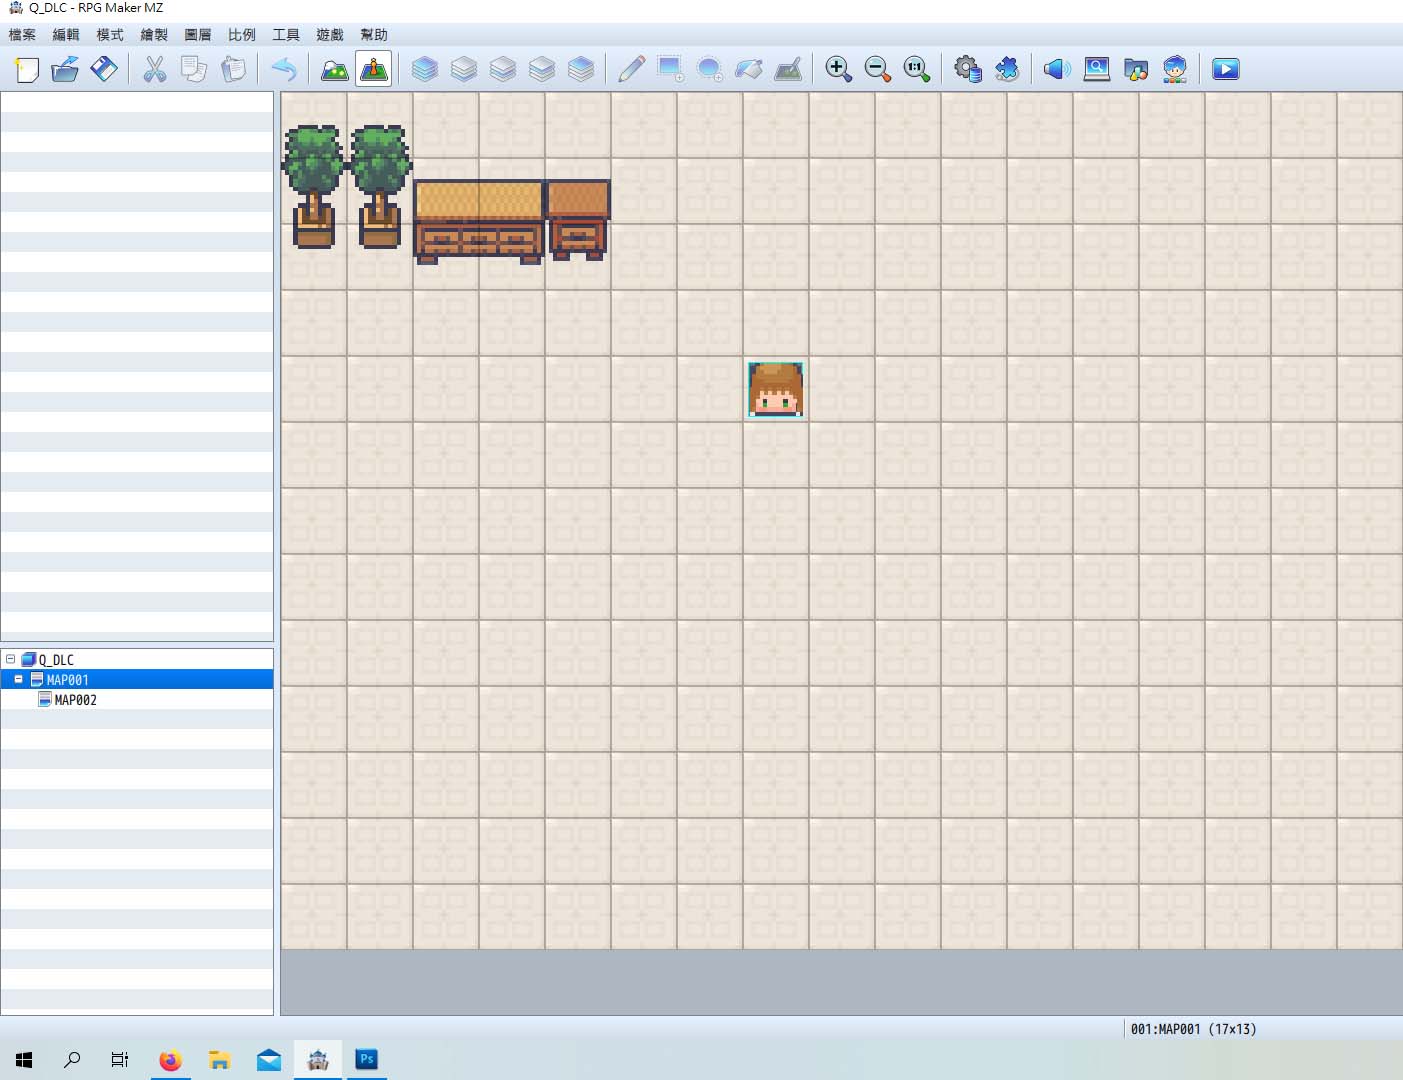The image size is (1403, 1080).
Task: Open Firefox from the taskbar
Action: (x=171, y=1060)
